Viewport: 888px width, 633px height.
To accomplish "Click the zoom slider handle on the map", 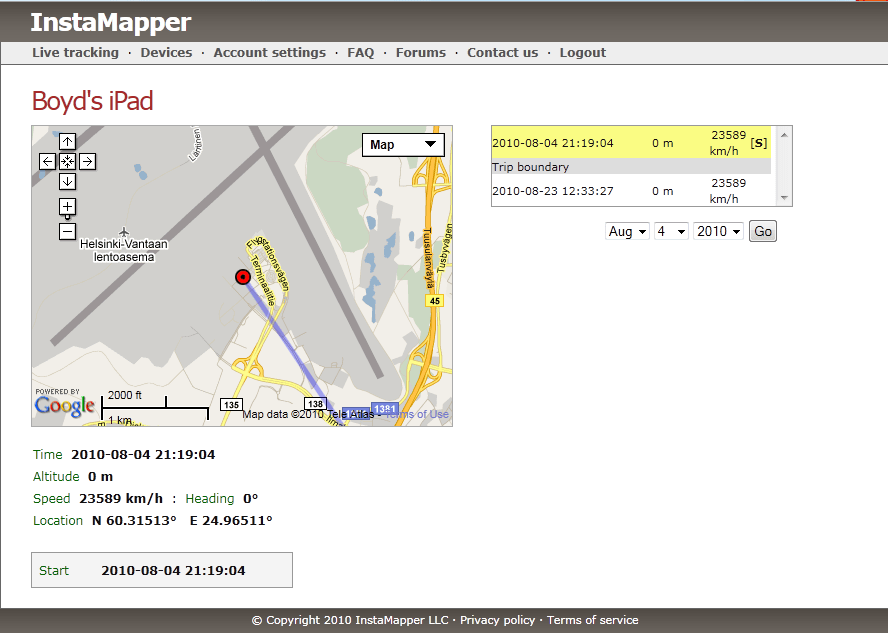I will tap(67, 217).
